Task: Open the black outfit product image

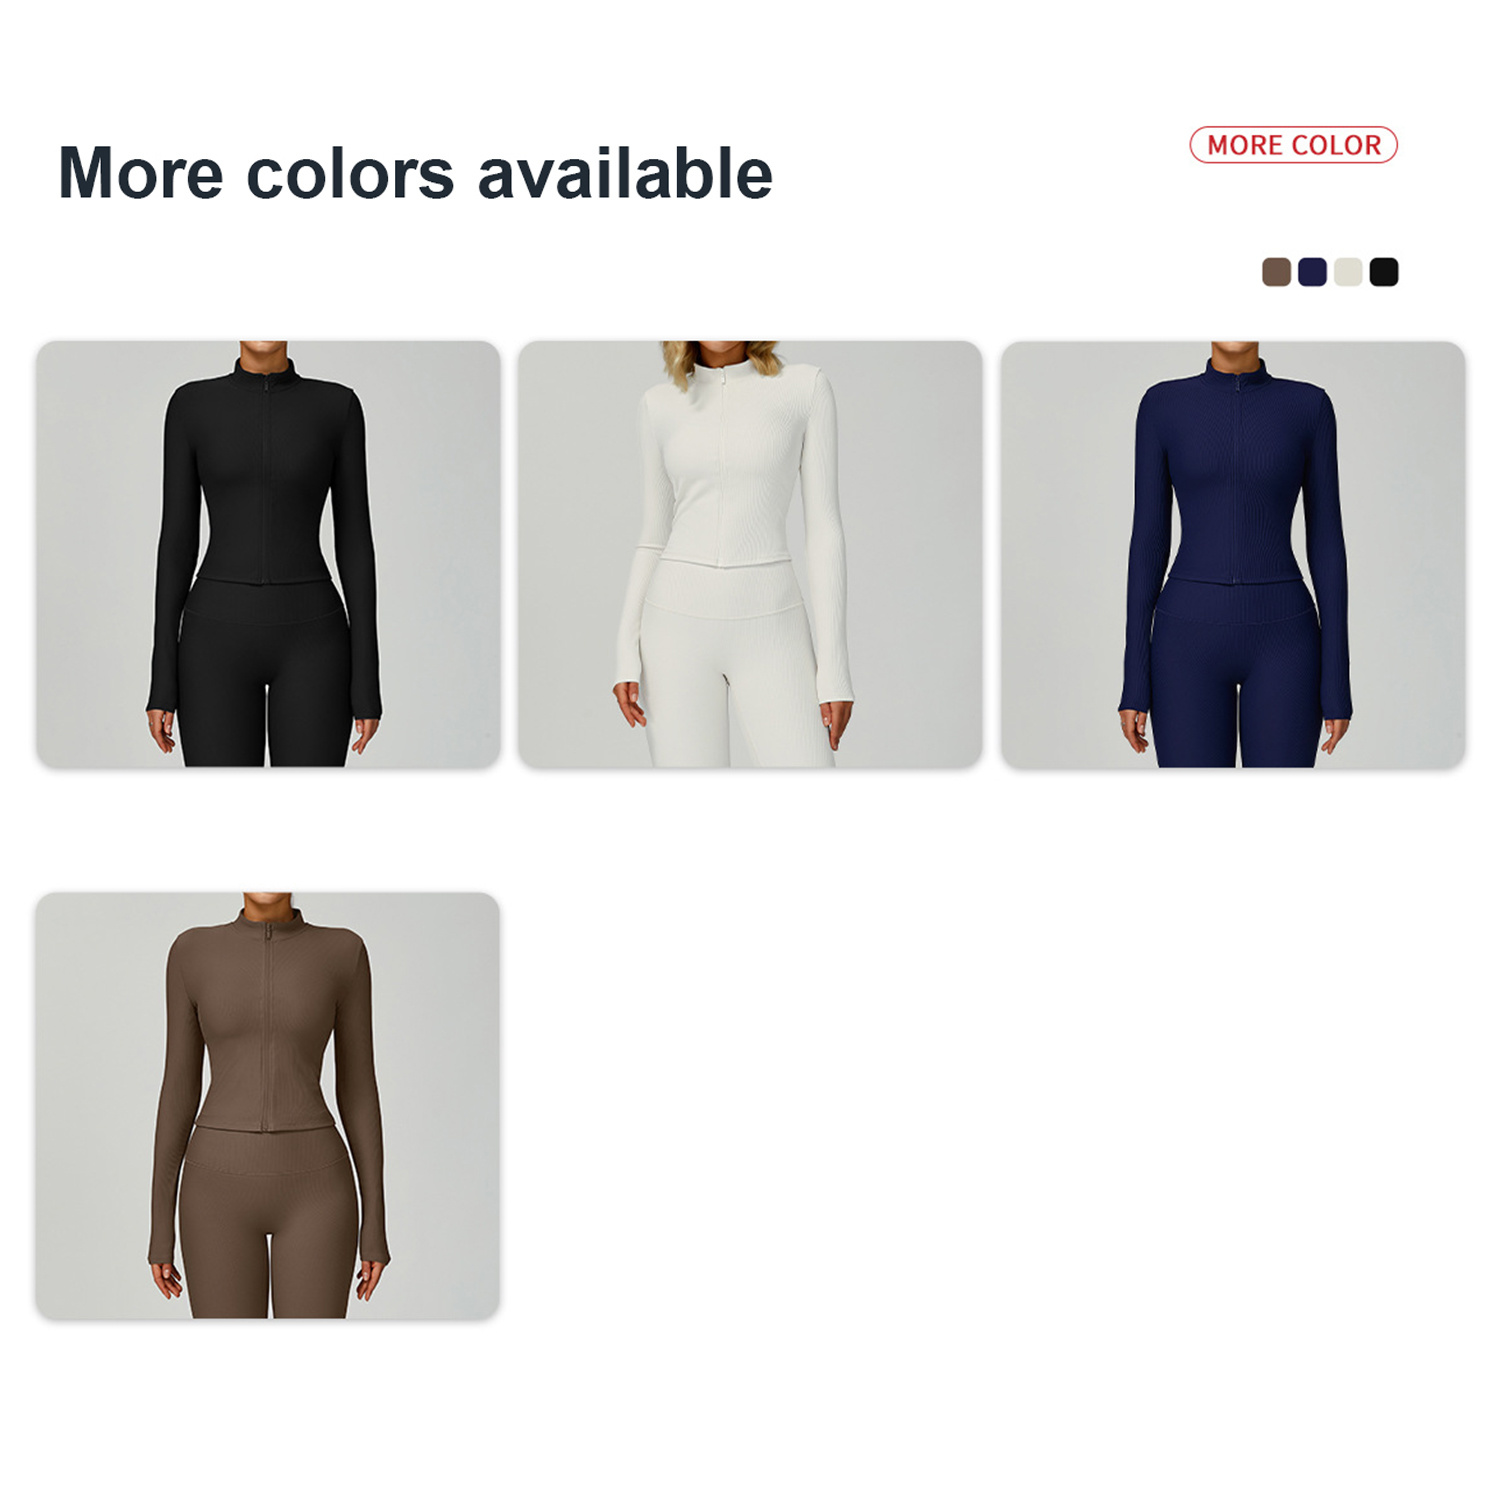Action: 268,554
